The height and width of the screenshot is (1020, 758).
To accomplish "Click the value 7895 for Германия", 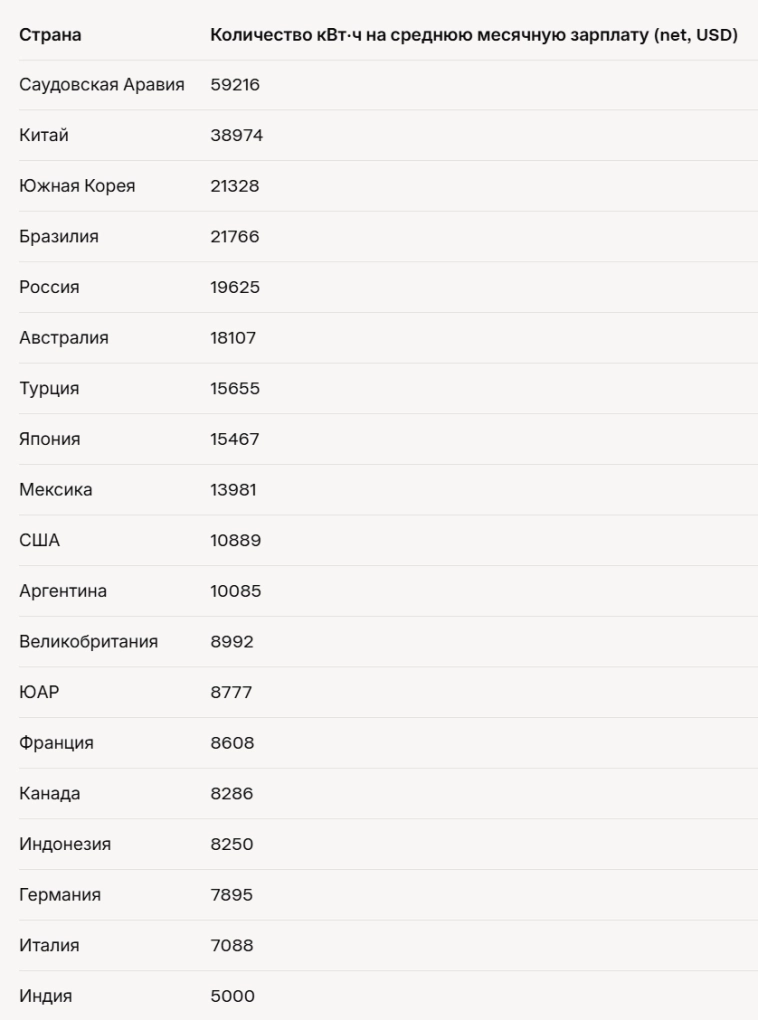I will coord(232,895).
